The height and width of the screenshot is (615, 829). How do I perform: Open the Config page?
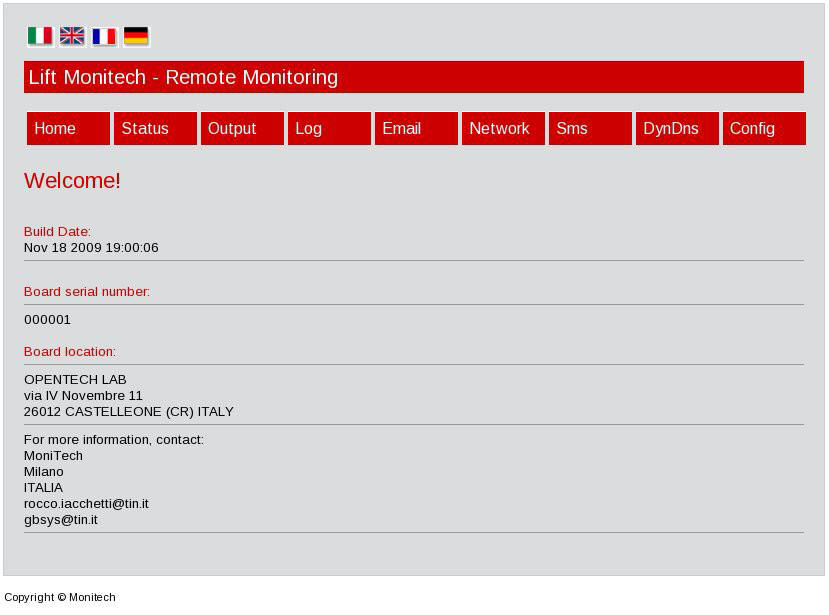pyautogui.click(x=764, y=128)
